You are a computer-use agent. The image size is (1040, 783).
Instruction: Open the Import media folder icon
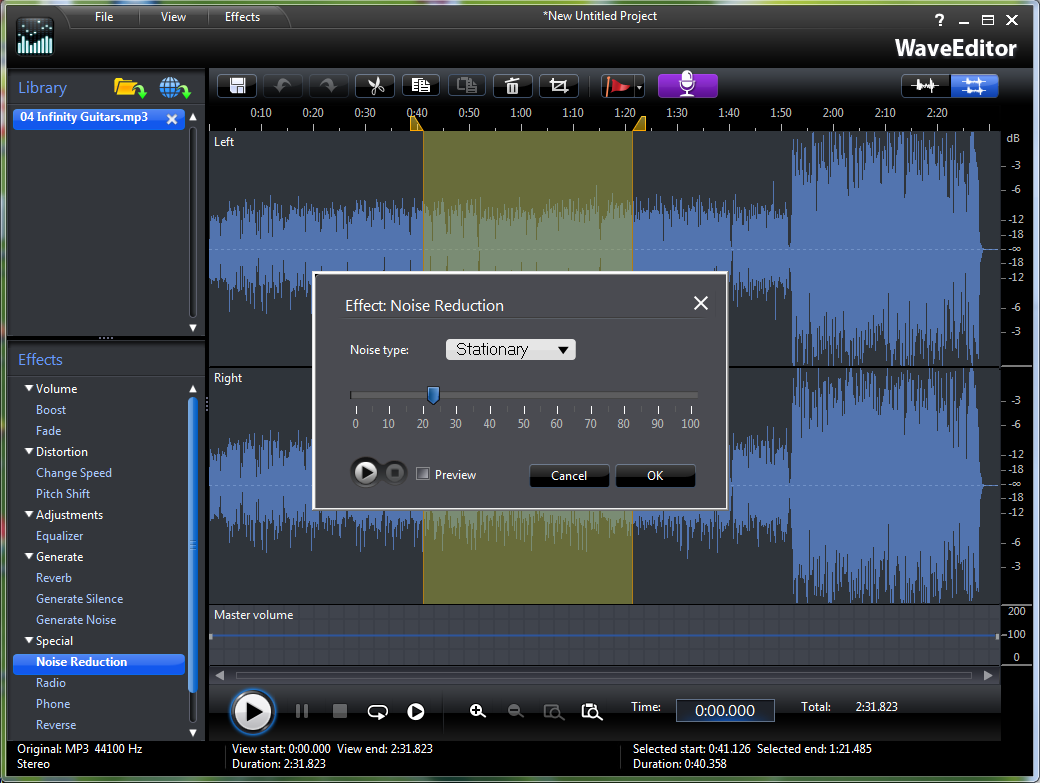pyautogui.click(x=129, y=88)
